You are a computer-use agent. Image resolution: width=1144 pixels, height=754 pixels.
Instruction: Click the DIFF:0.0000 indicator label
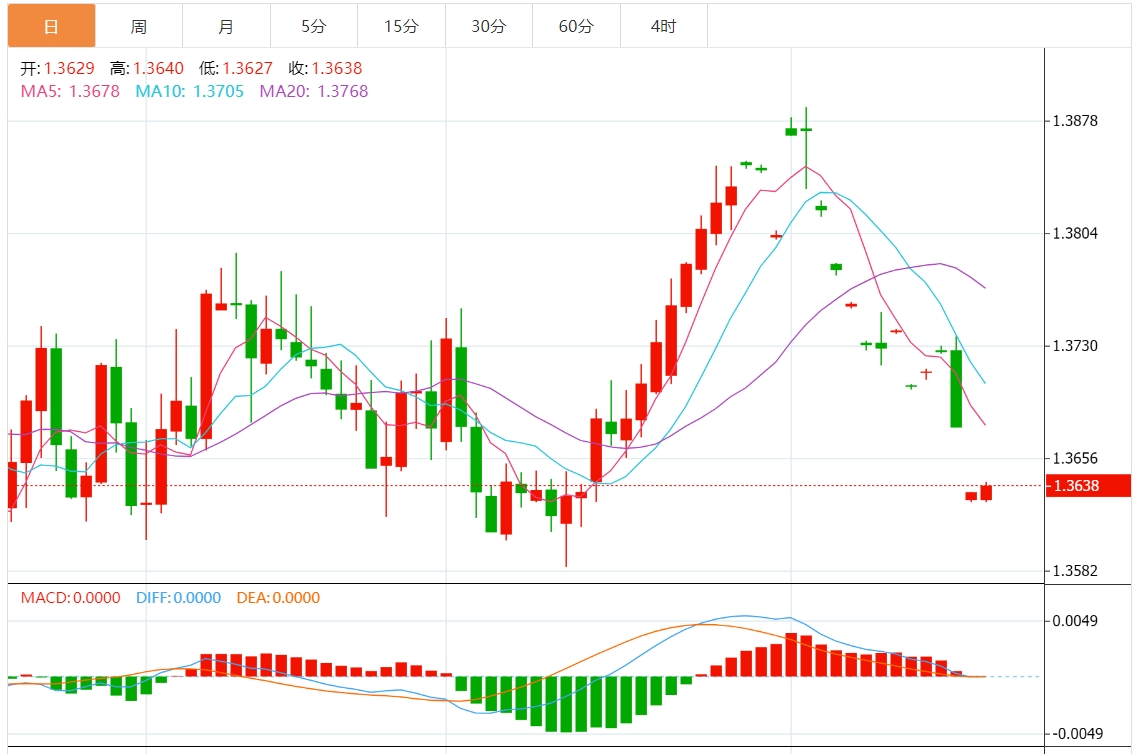tap(179, 598)
